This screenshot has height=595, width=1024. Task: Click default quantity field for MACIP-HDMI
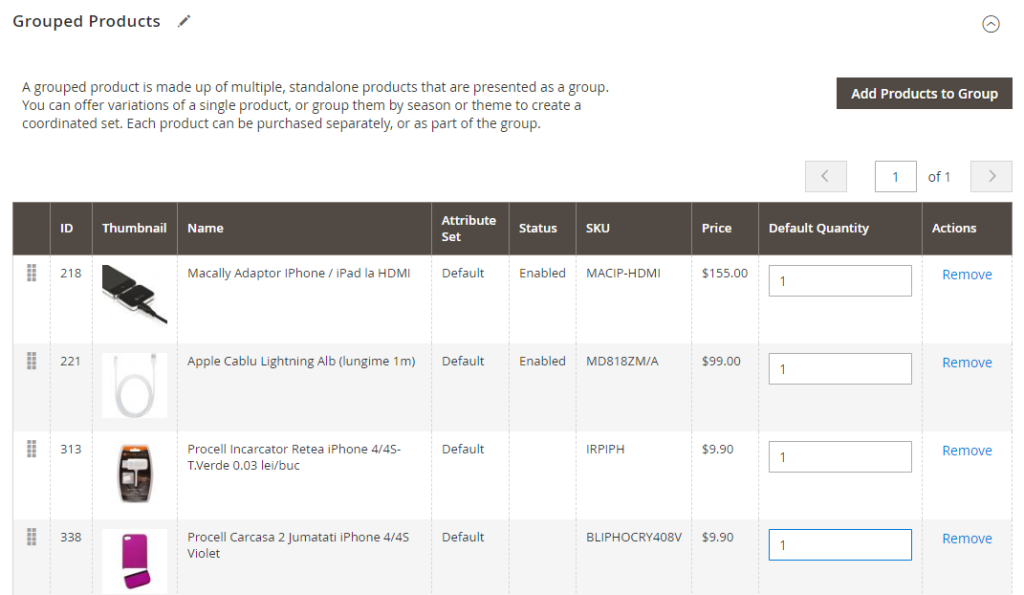pos(839,281)
